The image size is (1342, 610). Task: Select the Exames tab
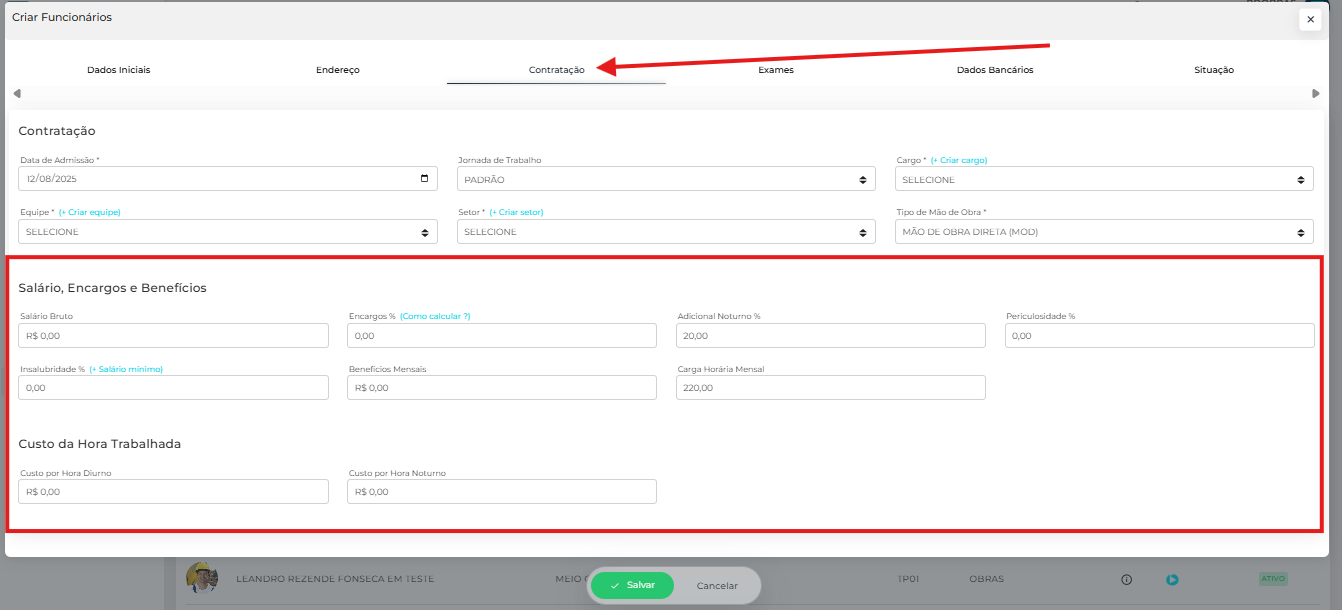coord(776,70)
